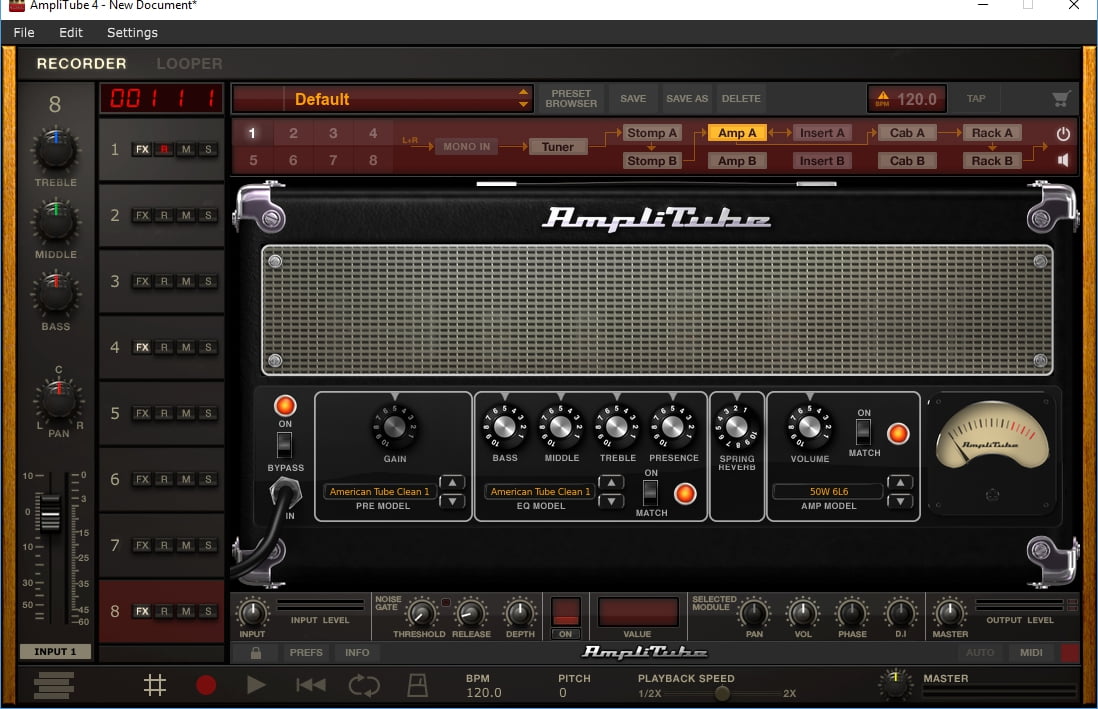Screen dimensions: 1098x709
Task: Click the record button in the transport bar
Action: pyautogui.click(x=207, y=684)
